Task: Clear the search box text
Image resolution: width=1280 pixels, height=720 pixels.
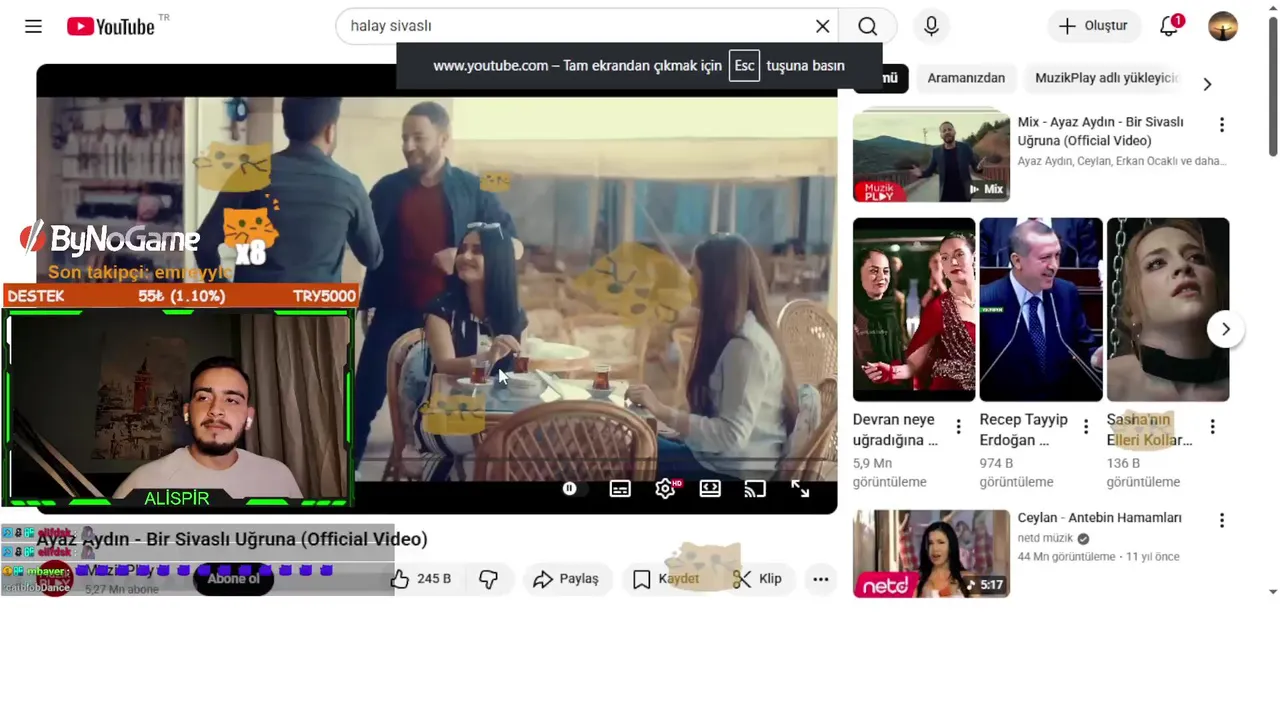Action: pos(822,26)
